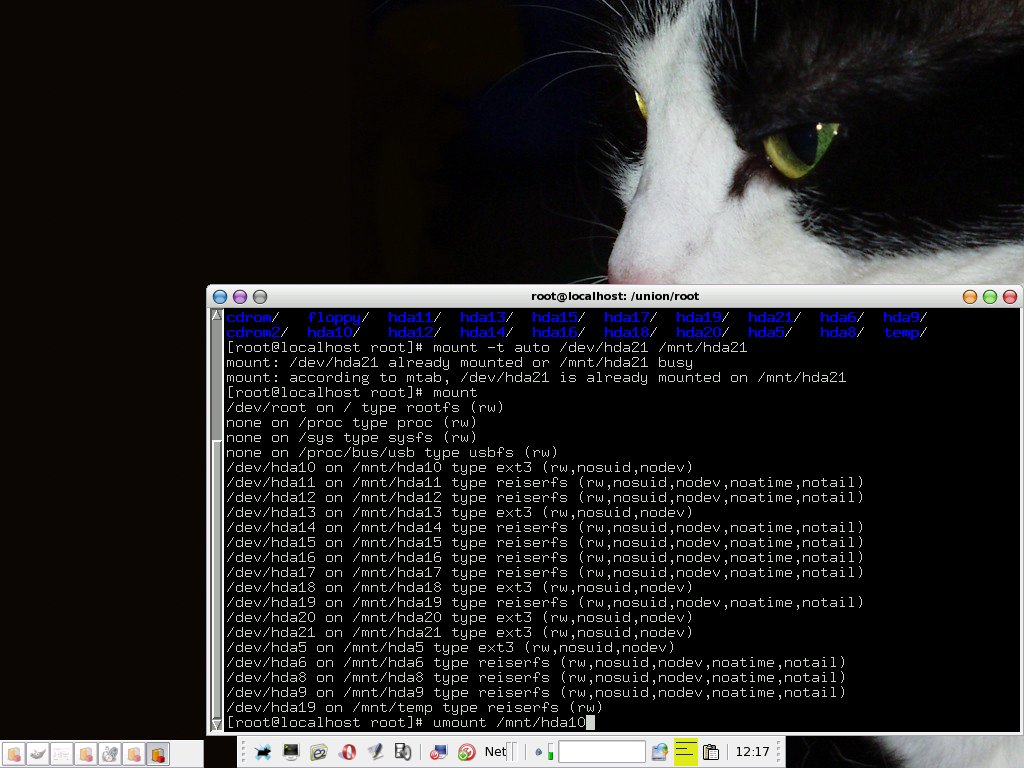Click the panel's right dotted grip handle

click(778, 752)
